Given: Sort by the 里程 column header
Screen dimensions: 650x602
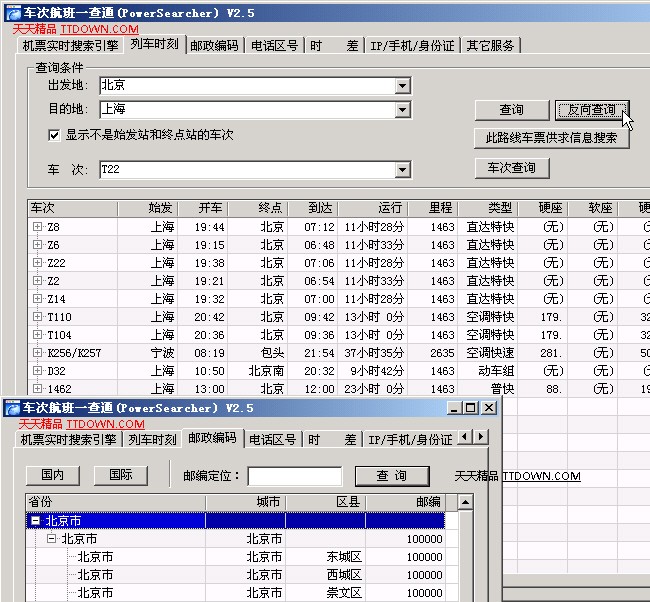Looking at the screenshot, I should pos(433,208).
